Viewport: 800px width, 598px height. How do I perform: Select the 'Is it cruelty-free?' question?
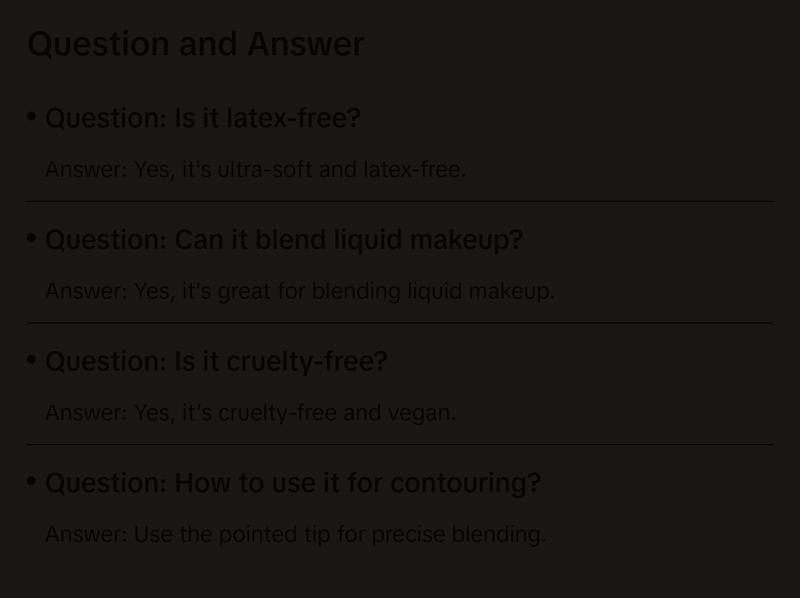tap(216, 361)
